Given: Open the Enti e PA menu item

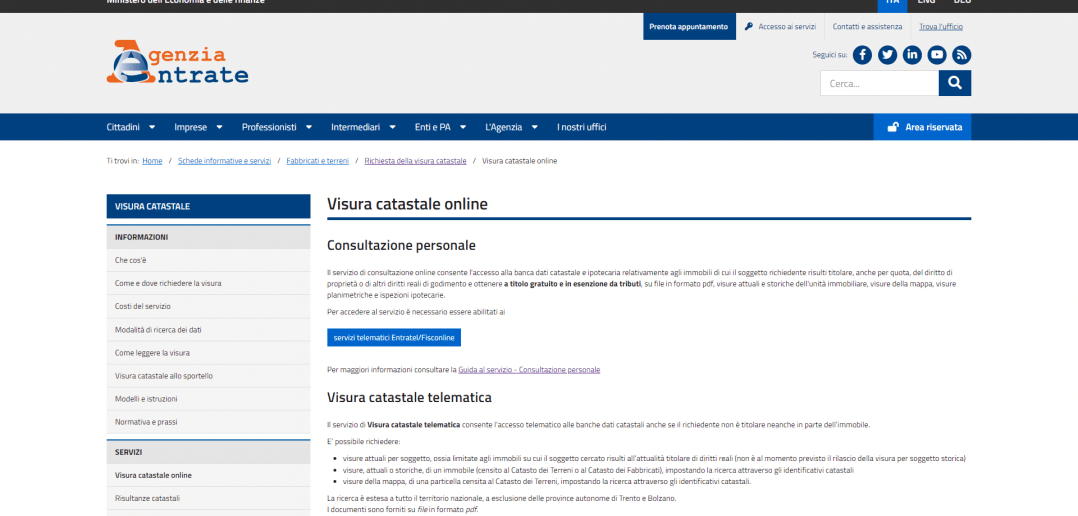Looking at the screenshot, I should 432,127.
